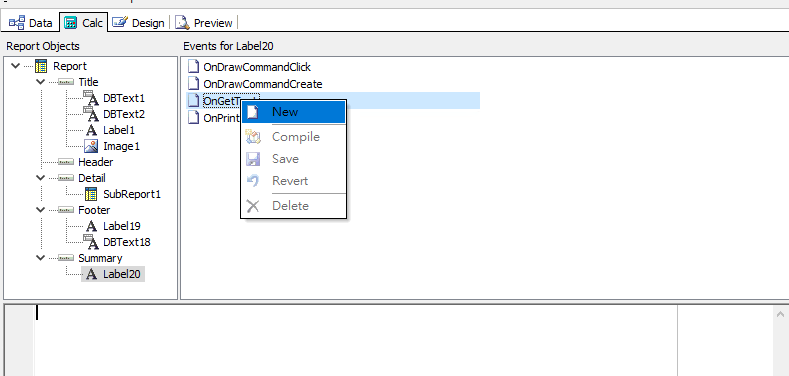Select the Title band label

pos(88,82)
